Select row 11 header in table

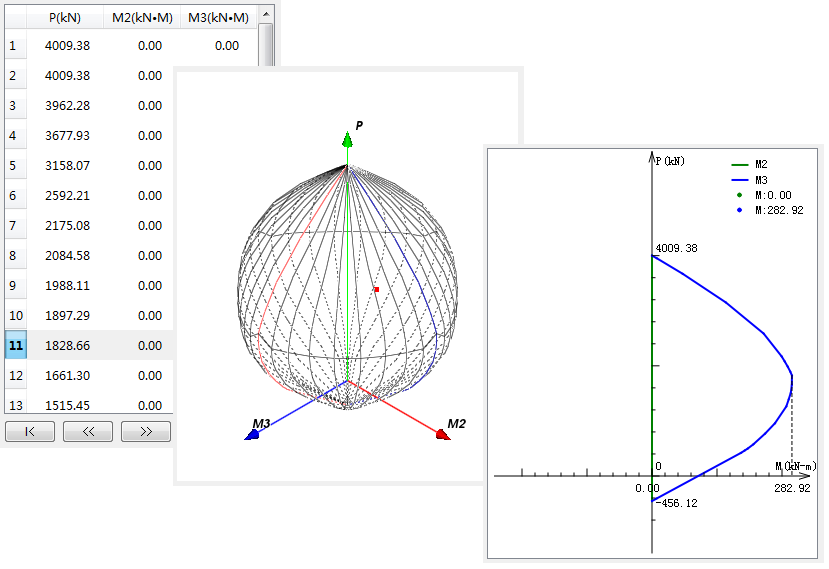click(x=16, y=346)
